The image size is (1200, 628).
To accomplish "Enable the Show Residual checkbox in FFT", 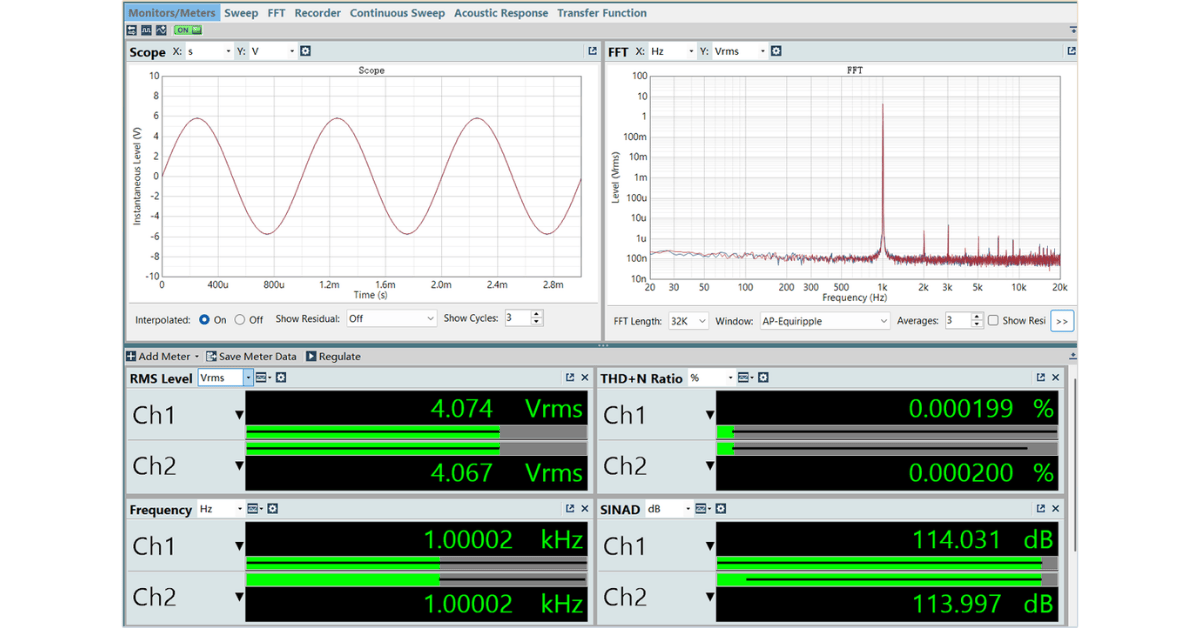I will click(993, 321).
